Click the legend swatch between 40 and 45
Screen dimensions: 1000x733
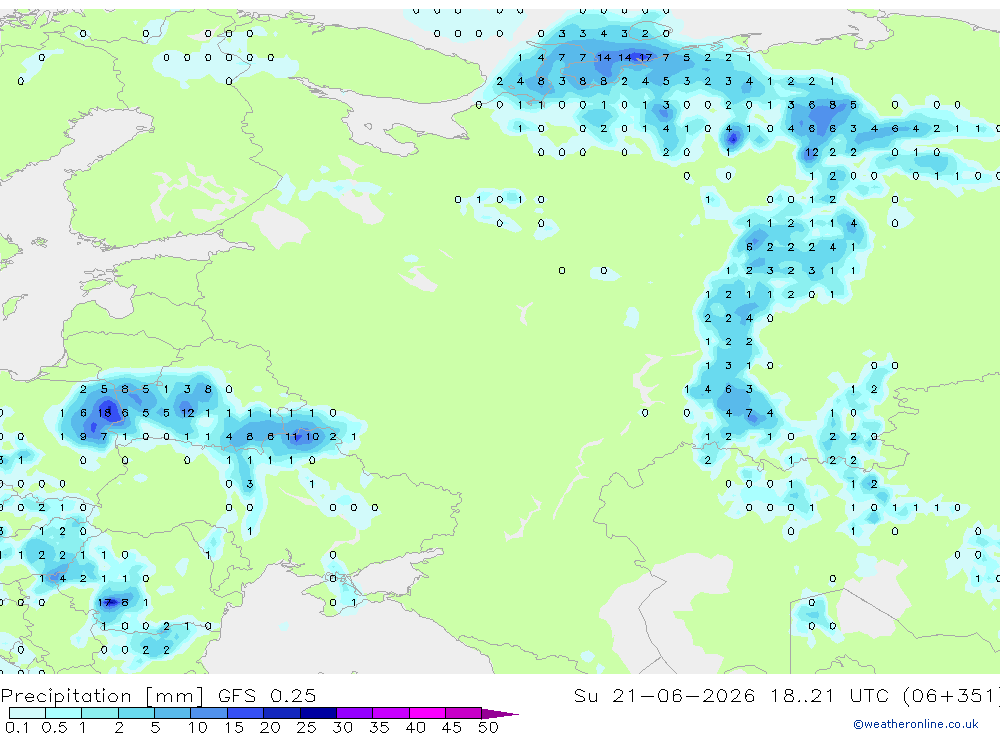click(427, 713)
